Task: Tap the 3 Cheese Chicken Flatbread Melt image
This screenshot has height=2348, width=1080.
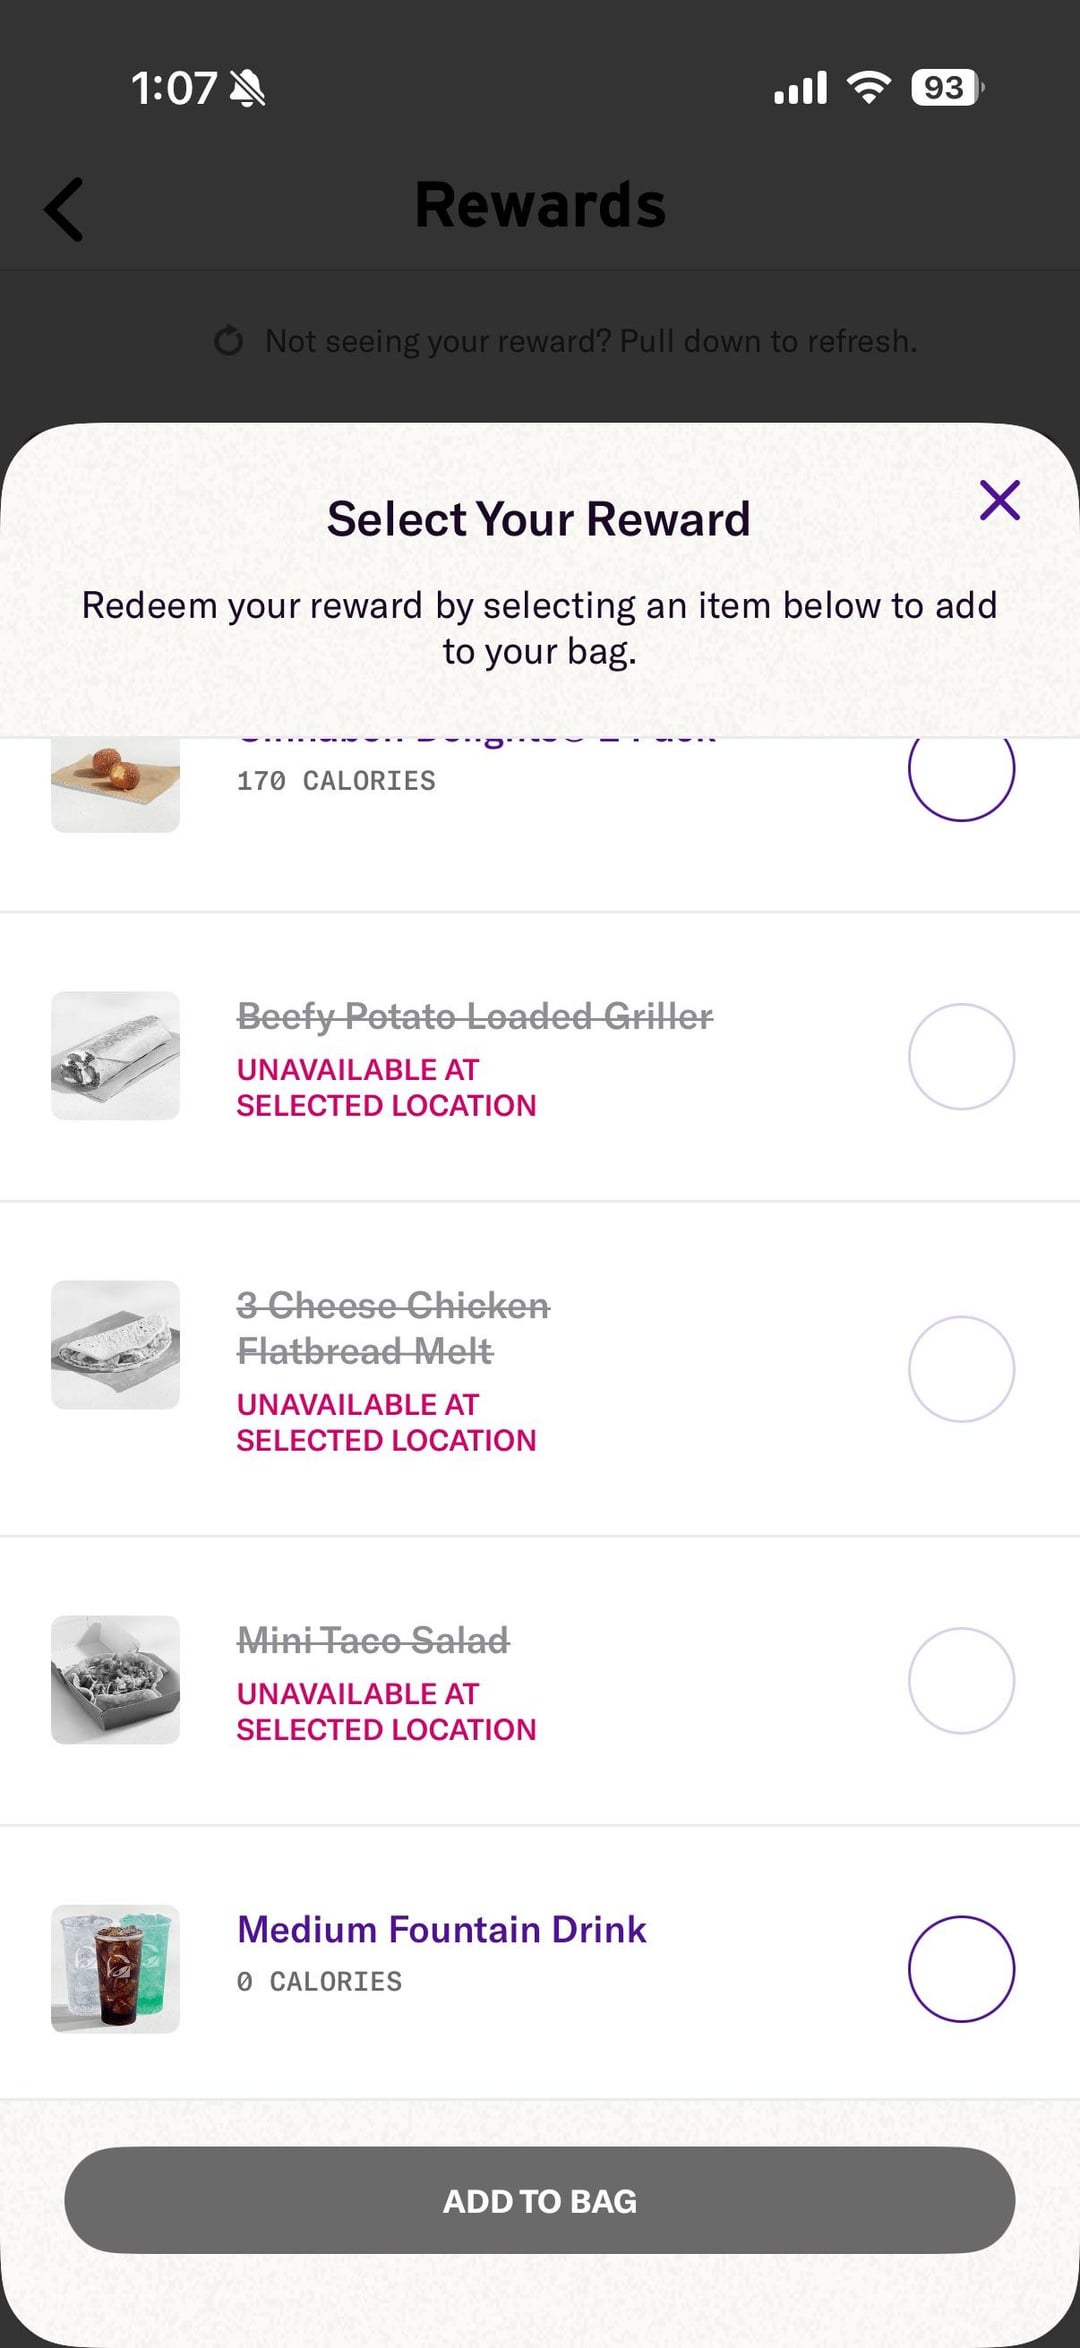Action: point(116,1344)
